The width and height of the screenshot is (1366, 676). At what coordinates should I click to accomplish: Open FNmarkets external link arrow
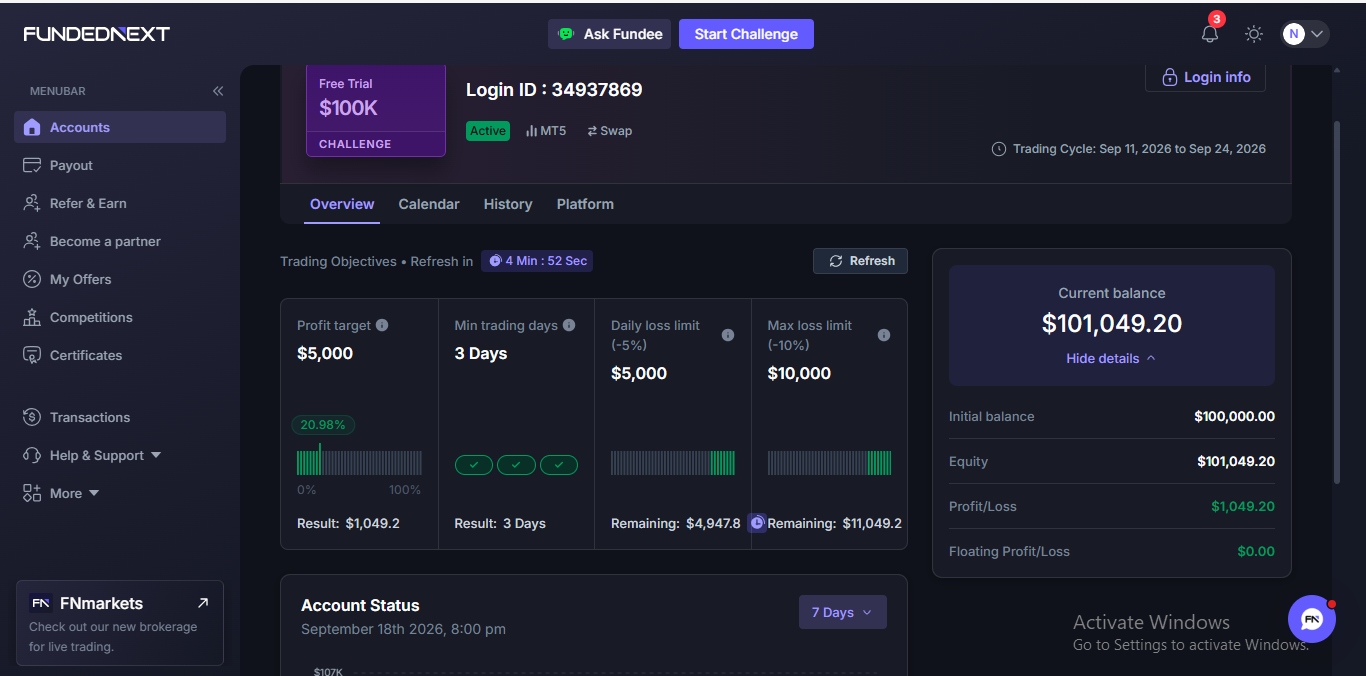pos(203,603)
